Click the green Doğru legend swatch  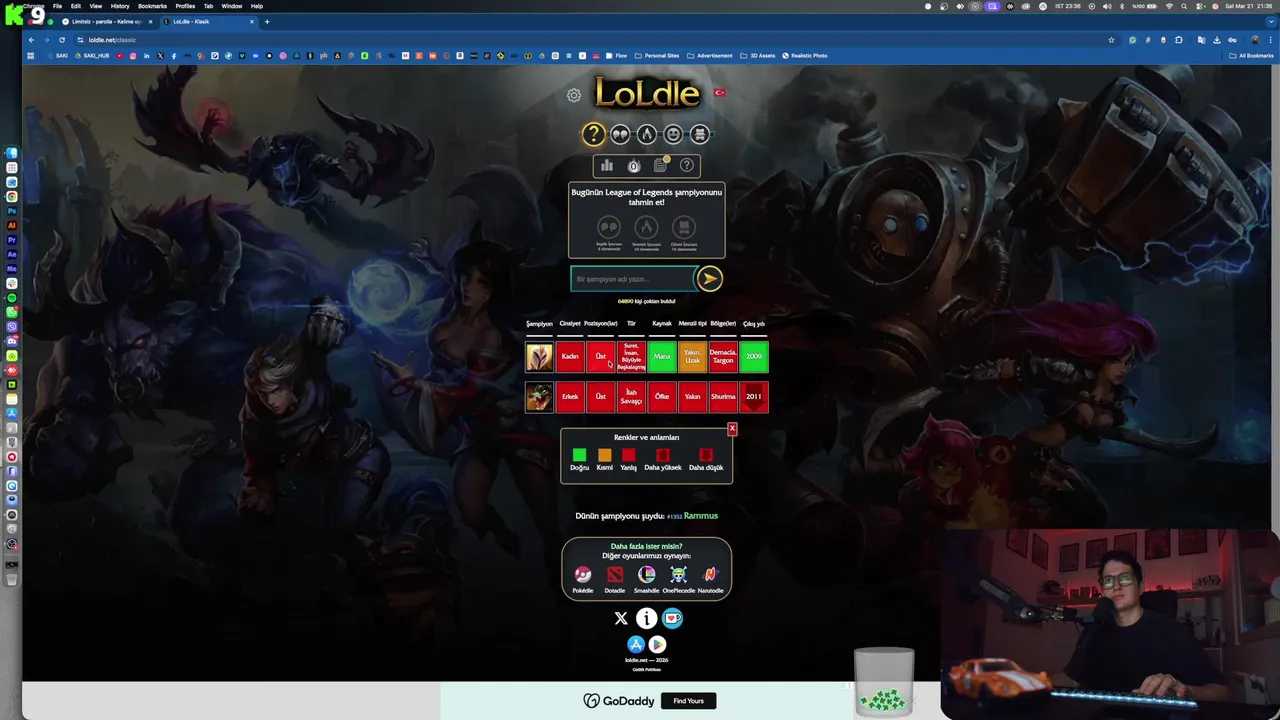579,455
